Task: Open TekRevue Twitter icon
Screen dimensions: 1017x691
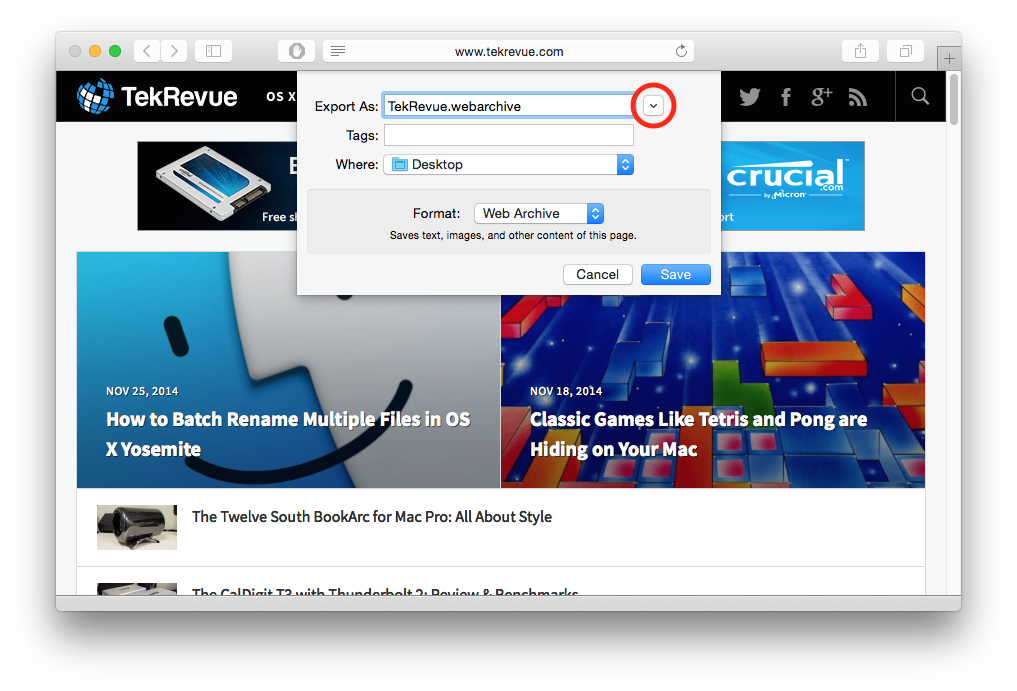Action: tap(749, 97)
